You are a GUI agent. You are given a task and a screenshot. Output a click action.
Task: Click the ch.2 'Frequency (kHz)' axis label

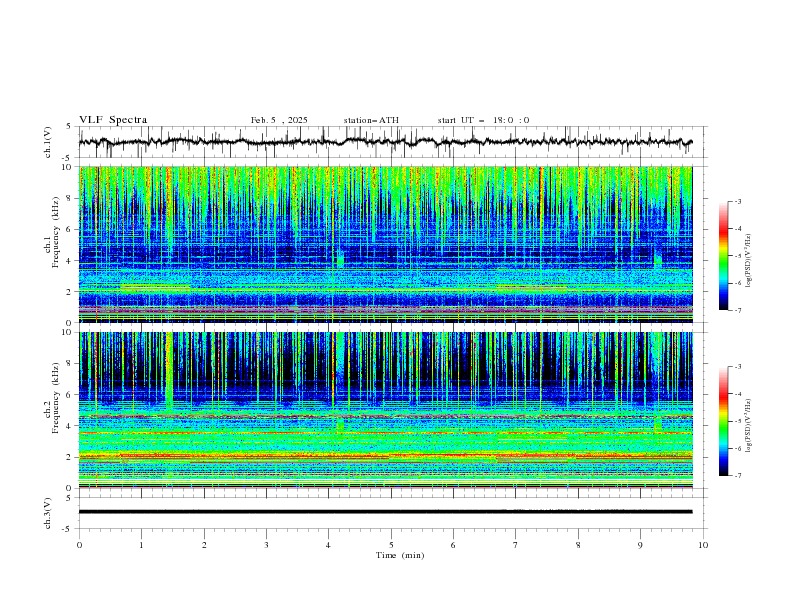56,397
